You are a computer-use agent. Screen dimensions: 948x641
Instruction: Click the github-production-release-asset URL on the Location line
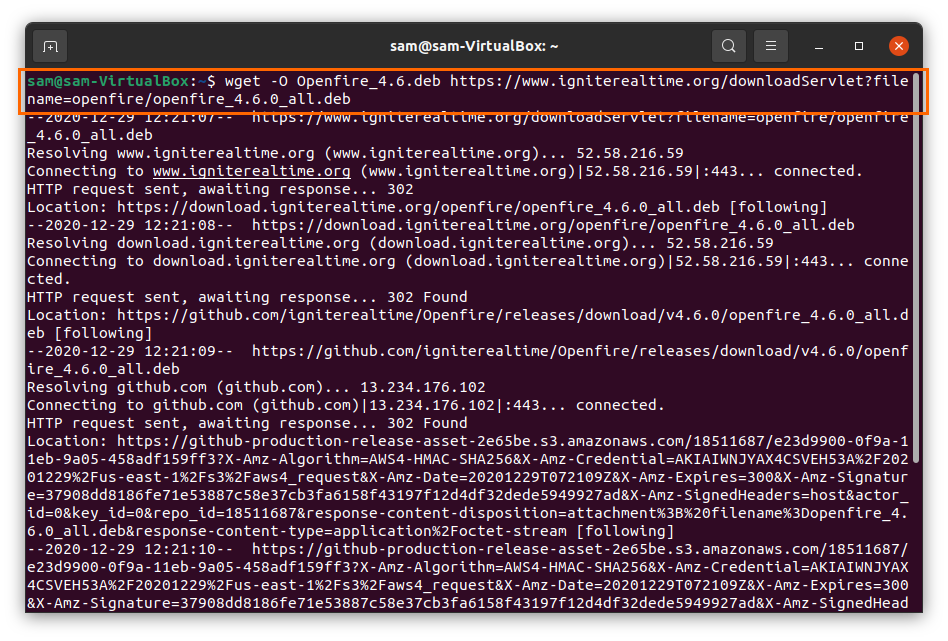(467, 486)
